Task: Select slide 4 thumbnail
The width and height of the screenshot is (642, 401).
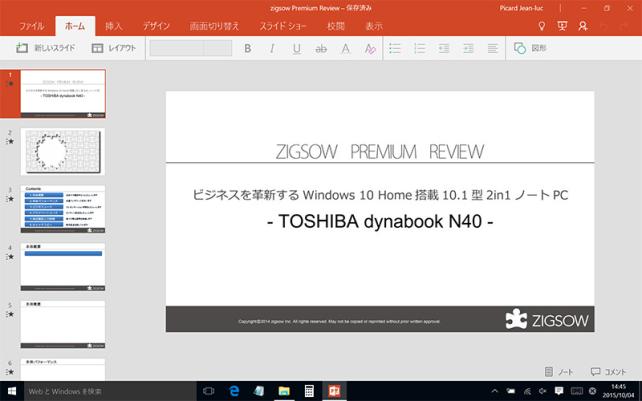Action: pos(63,267)
